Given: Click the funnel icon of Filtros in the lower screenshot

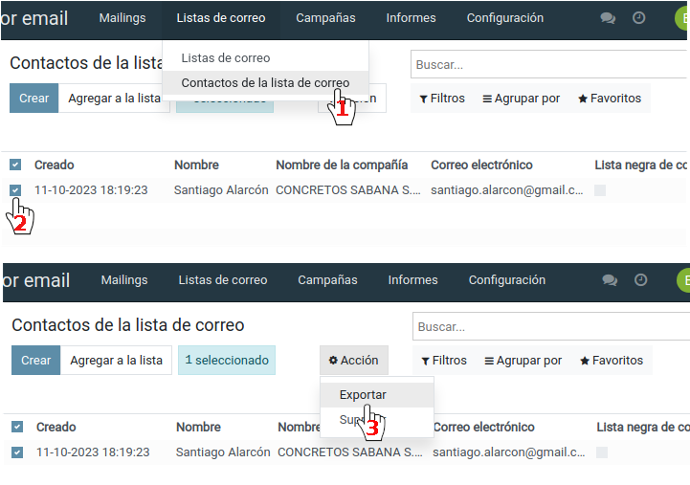Looking at the screenshot, I should tap(425, 361).
